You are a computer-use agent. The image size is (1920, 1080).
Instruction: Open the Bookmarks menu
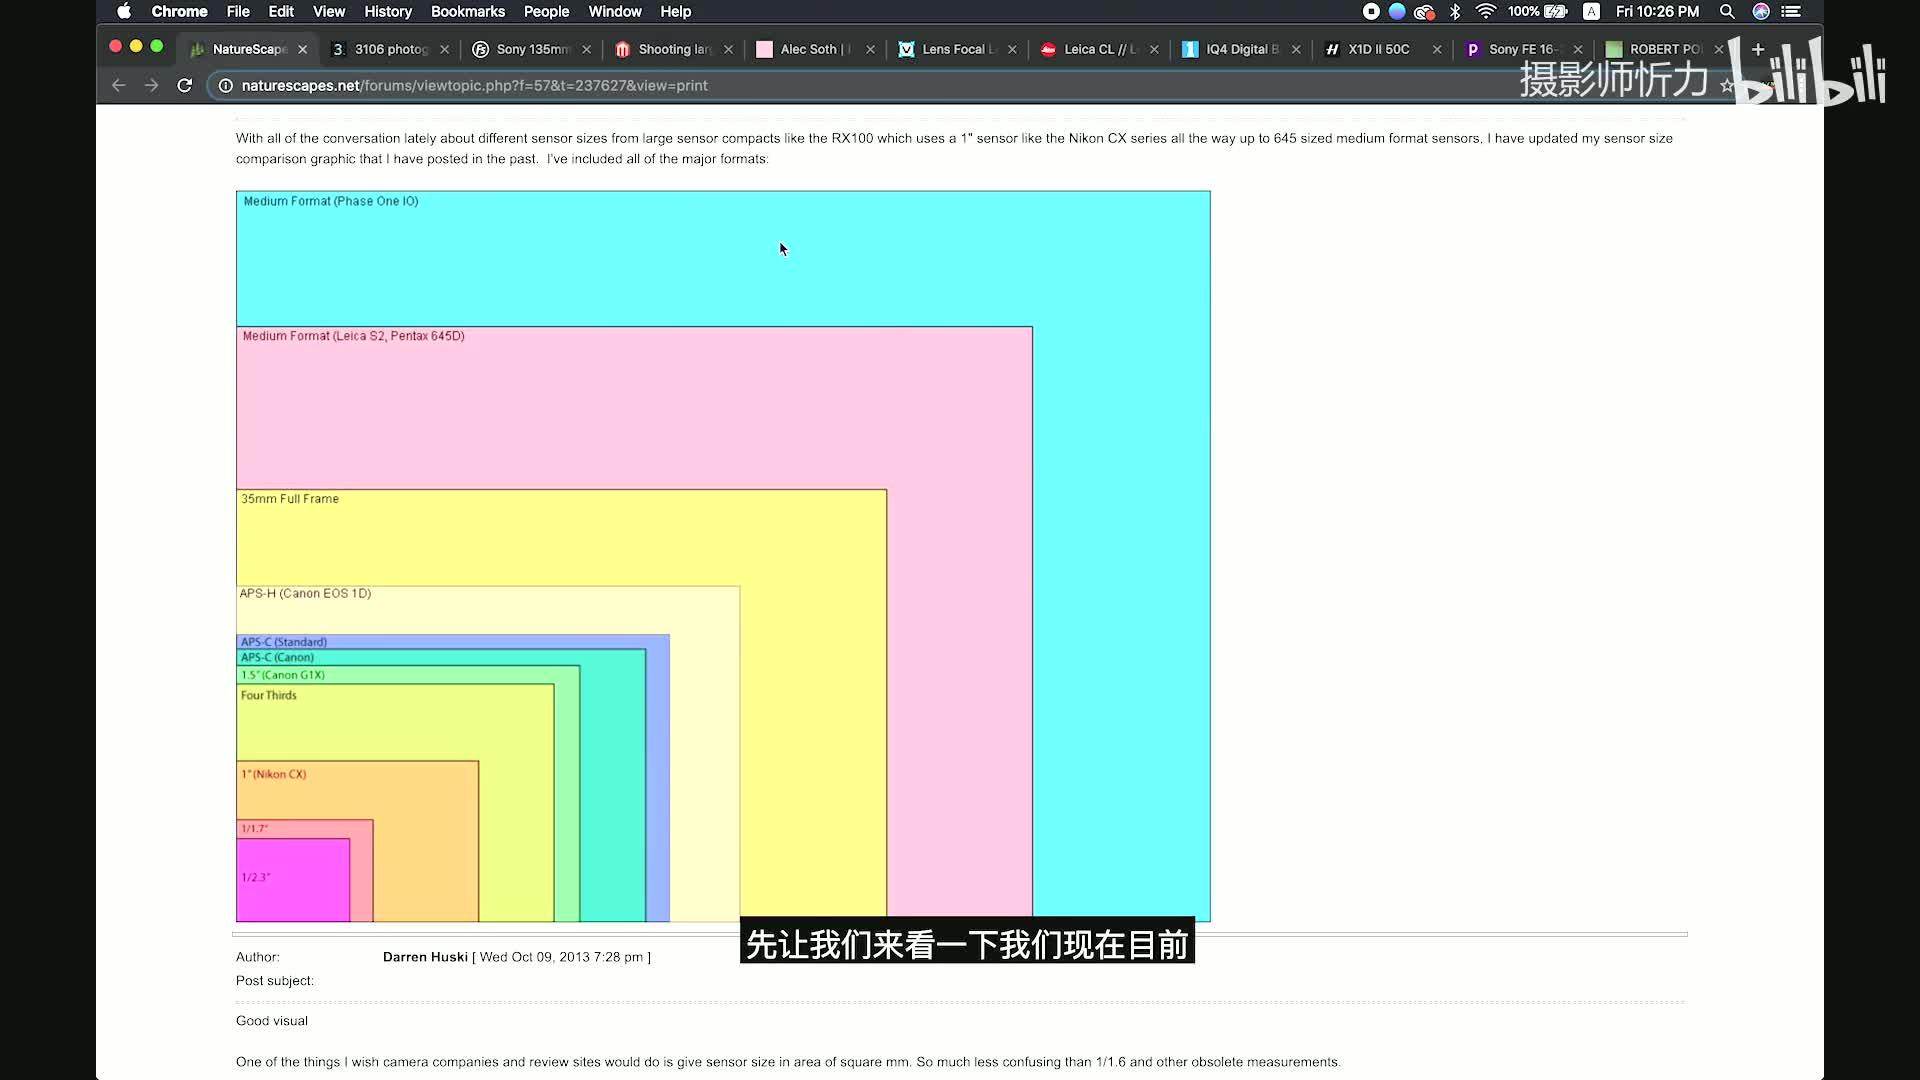(x=468, y=12)
